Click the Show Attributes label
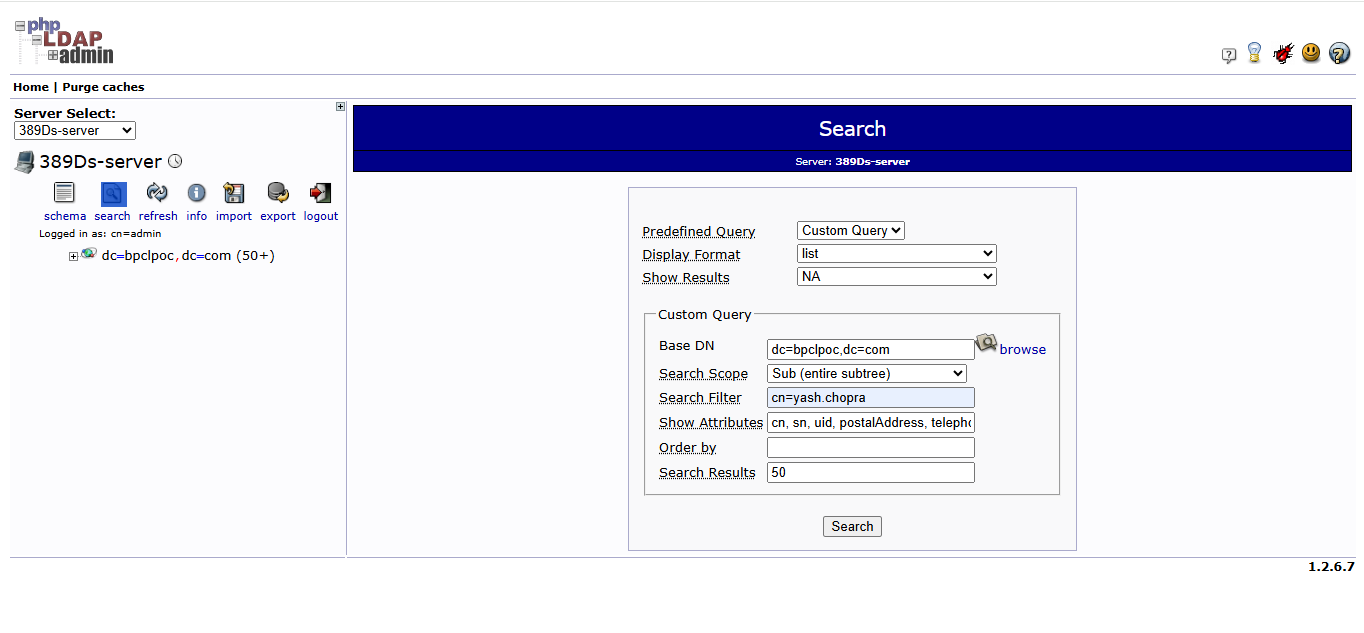This screenshot has height=633, width=1364. [x=711, y=423]
